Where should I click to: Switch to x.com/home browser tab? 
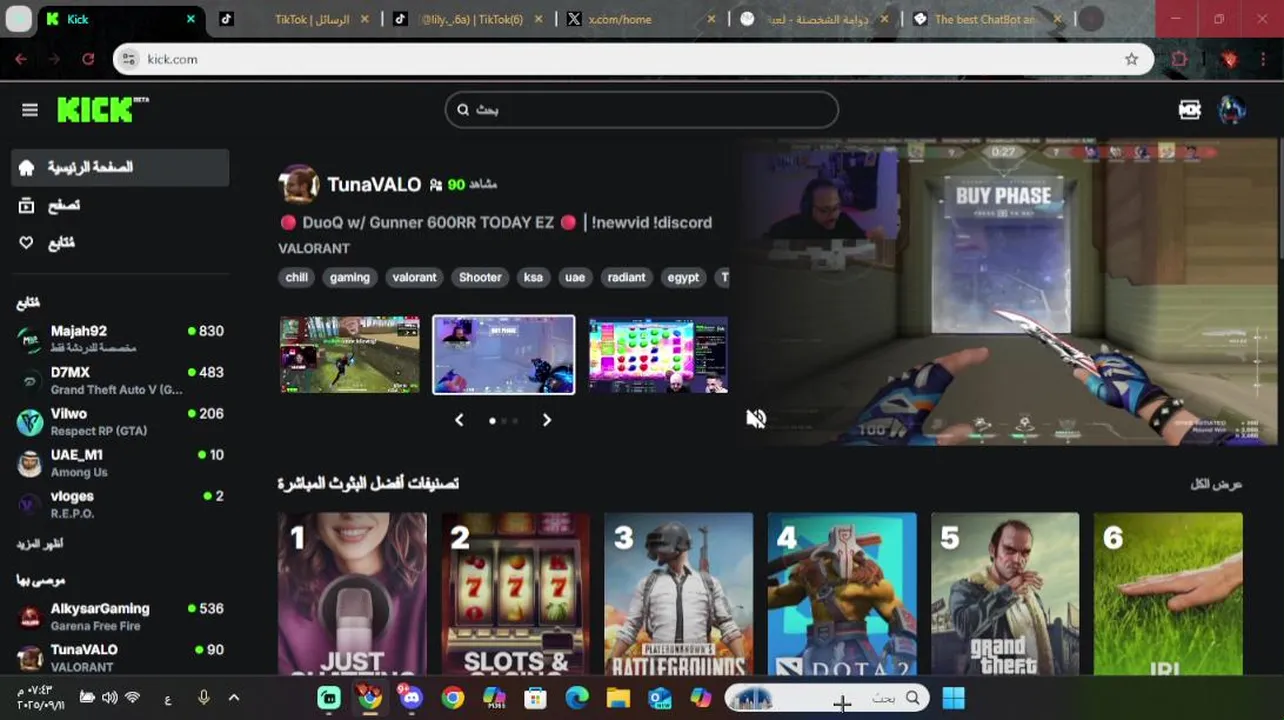point(640,19)
